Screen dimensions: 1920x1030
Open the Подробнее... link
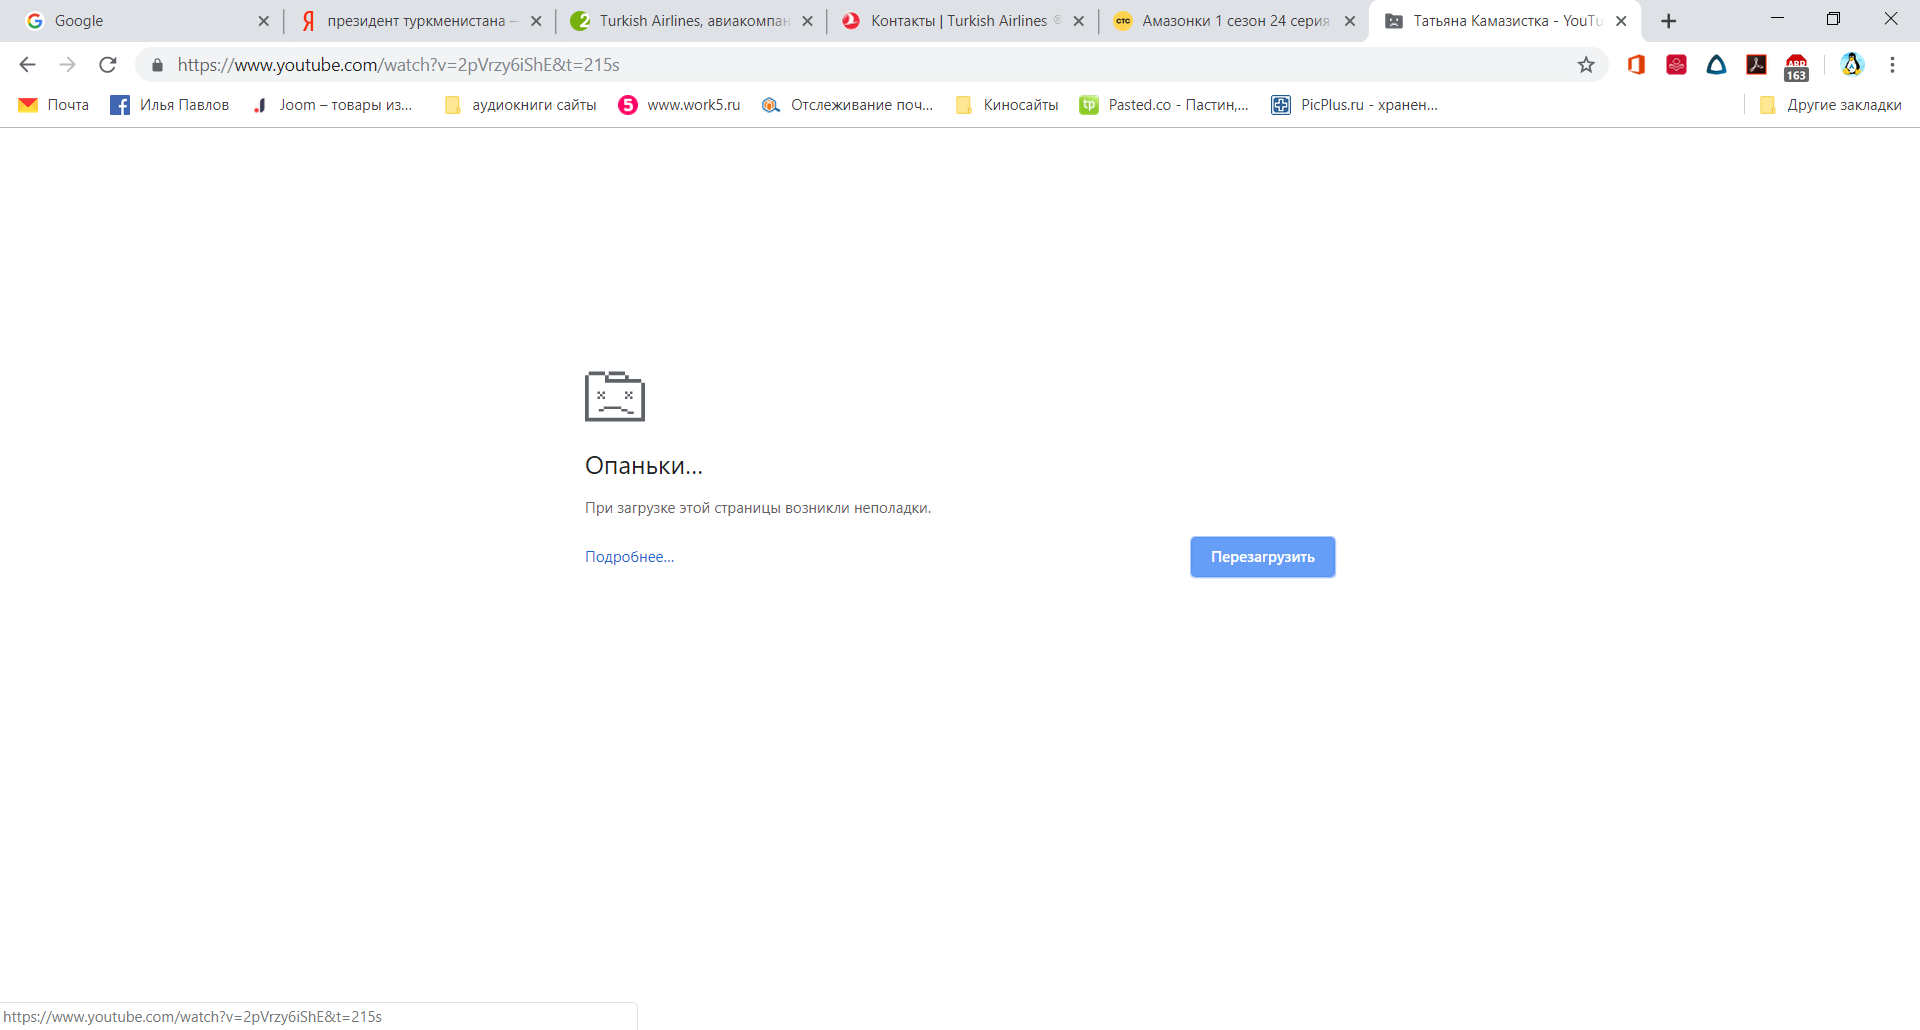[629, 557]
